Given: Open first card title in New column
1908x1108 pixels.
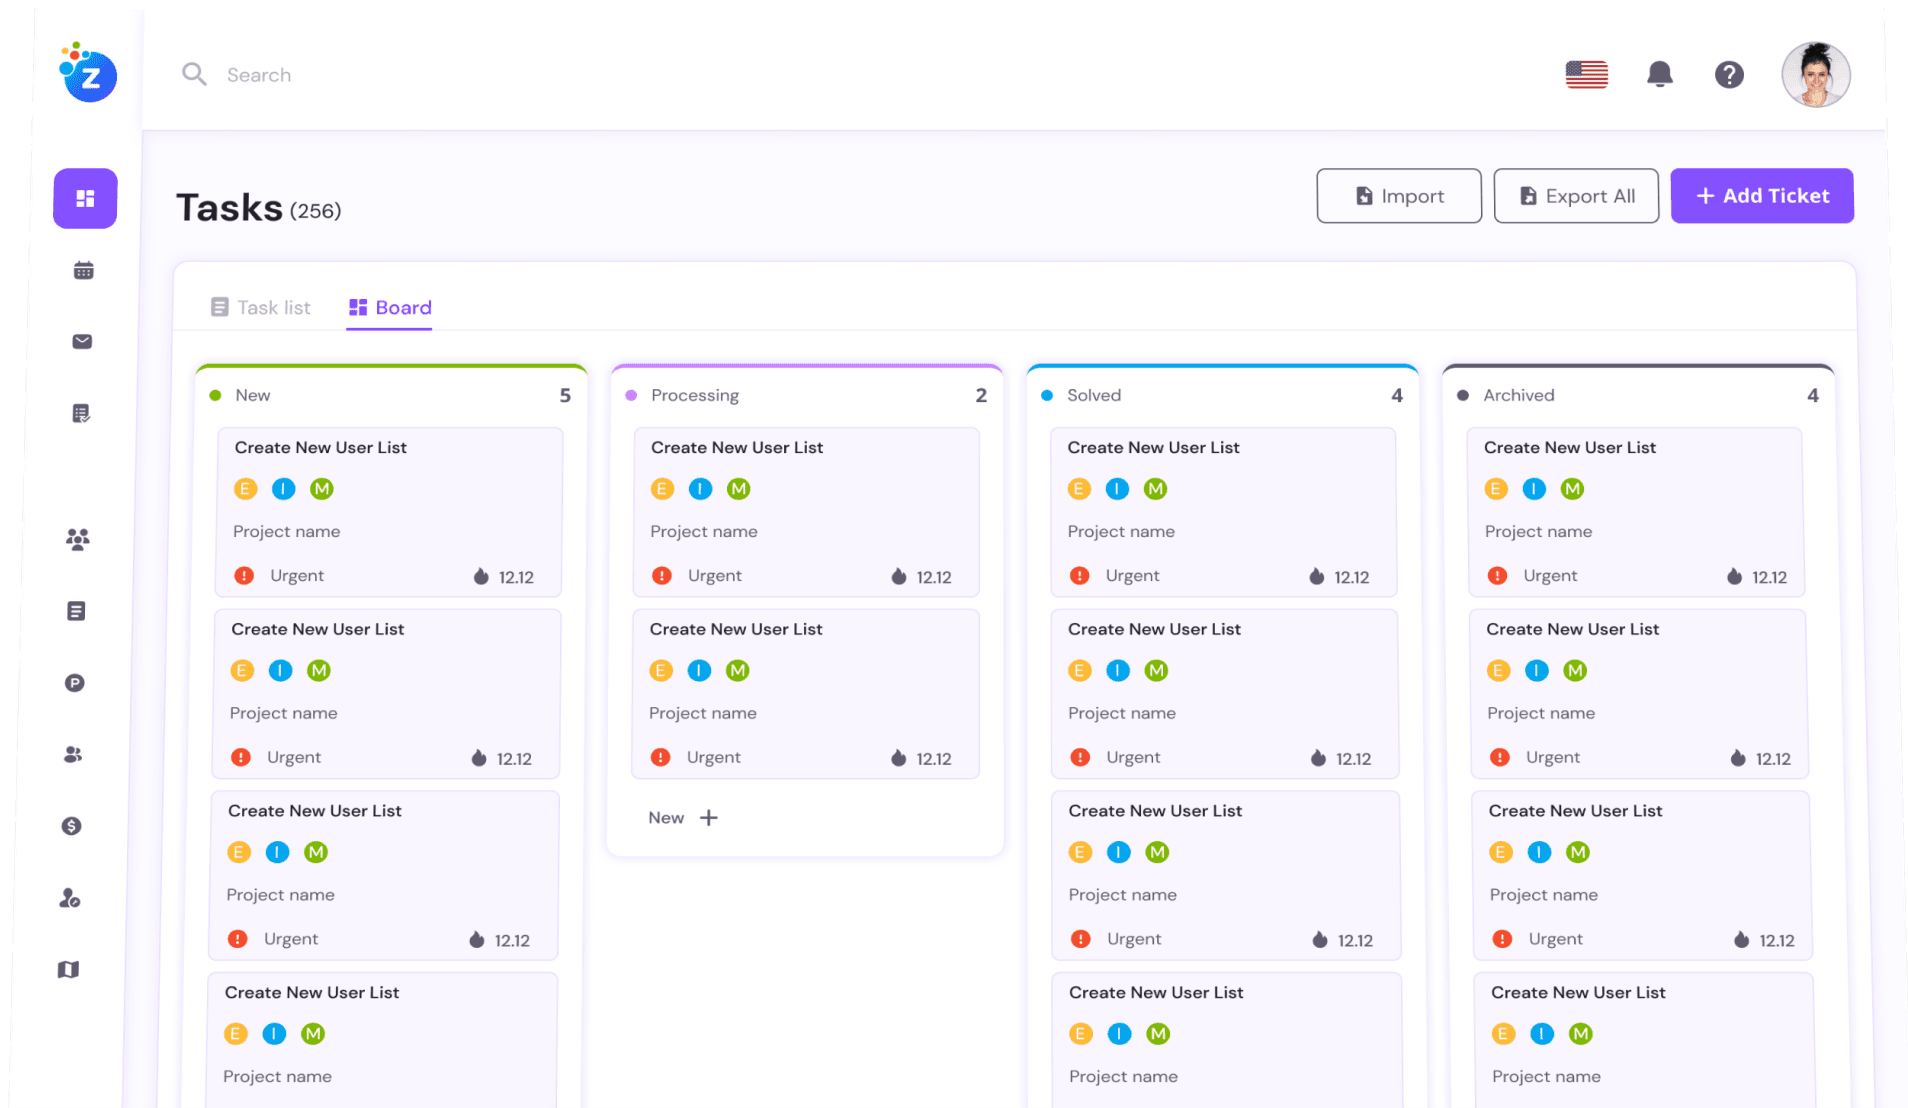Looking at the screenshot, I should pyautogui.click(x=320, y=447).
